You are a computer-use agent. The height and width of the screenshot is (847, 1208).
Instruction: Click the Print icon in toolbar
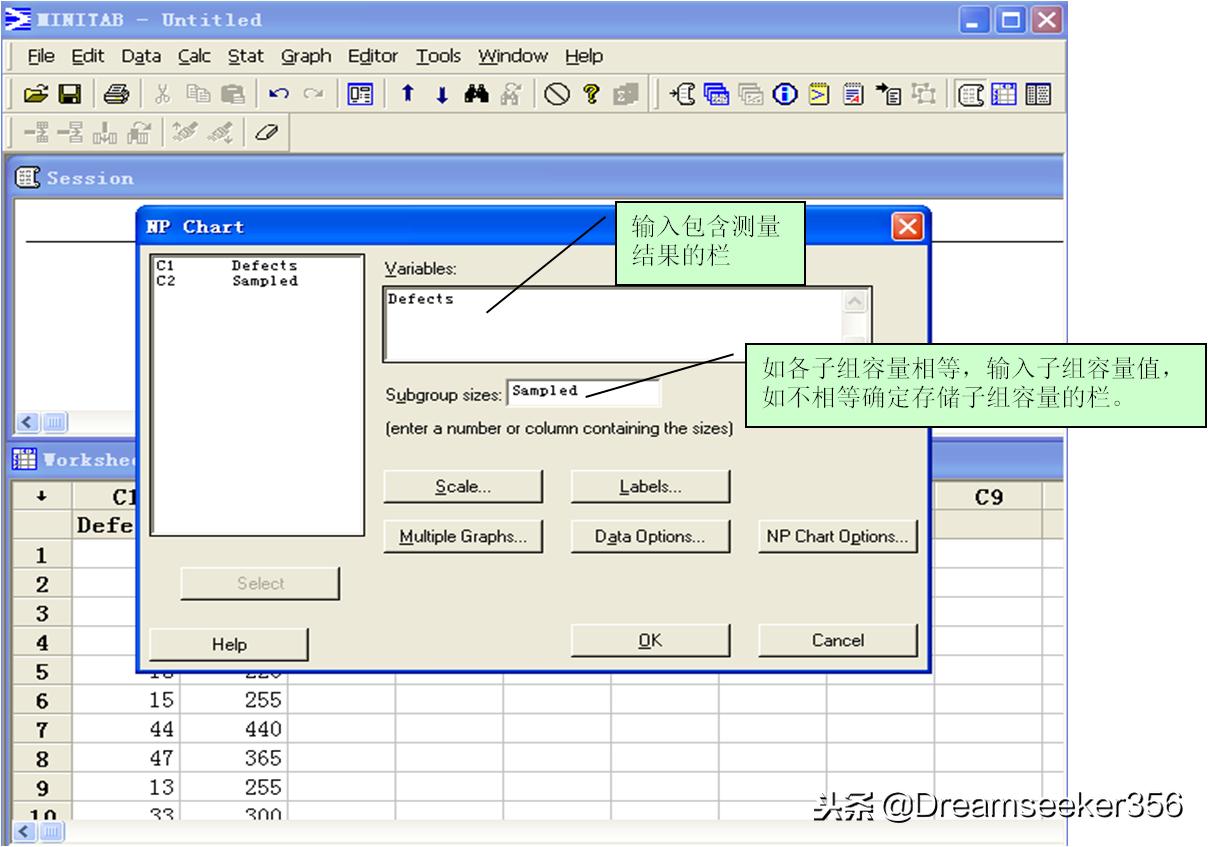[x=116, y=94]
